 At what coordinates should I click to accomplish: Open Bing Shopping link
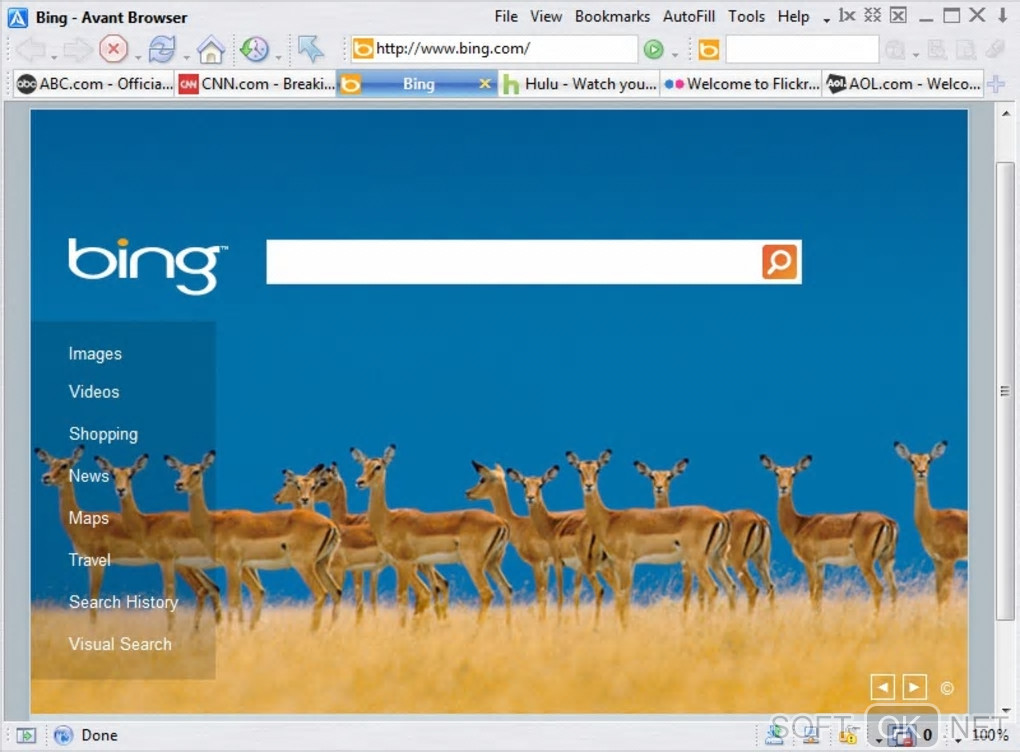(x=103, y=434)
